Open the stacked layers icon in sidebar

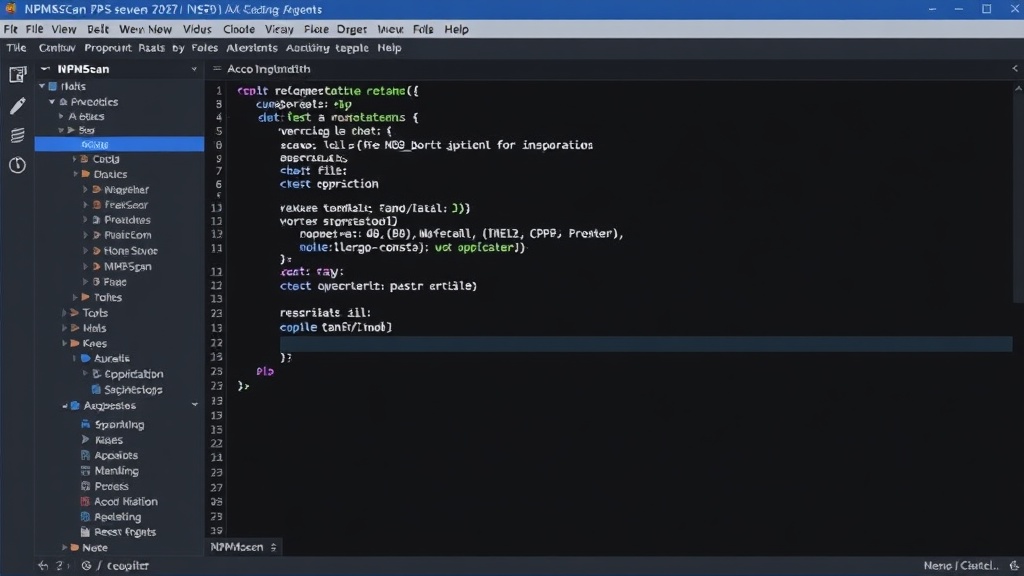click(18, 135)
